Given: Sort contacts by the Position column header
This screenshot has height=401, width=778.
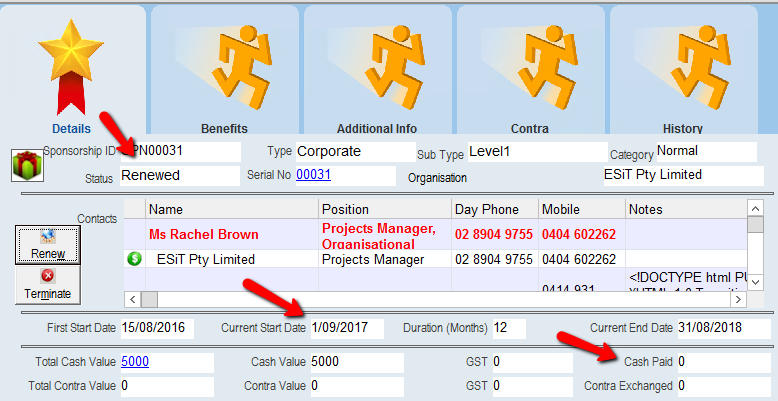Looking at the screenshot, I should 383,210.
